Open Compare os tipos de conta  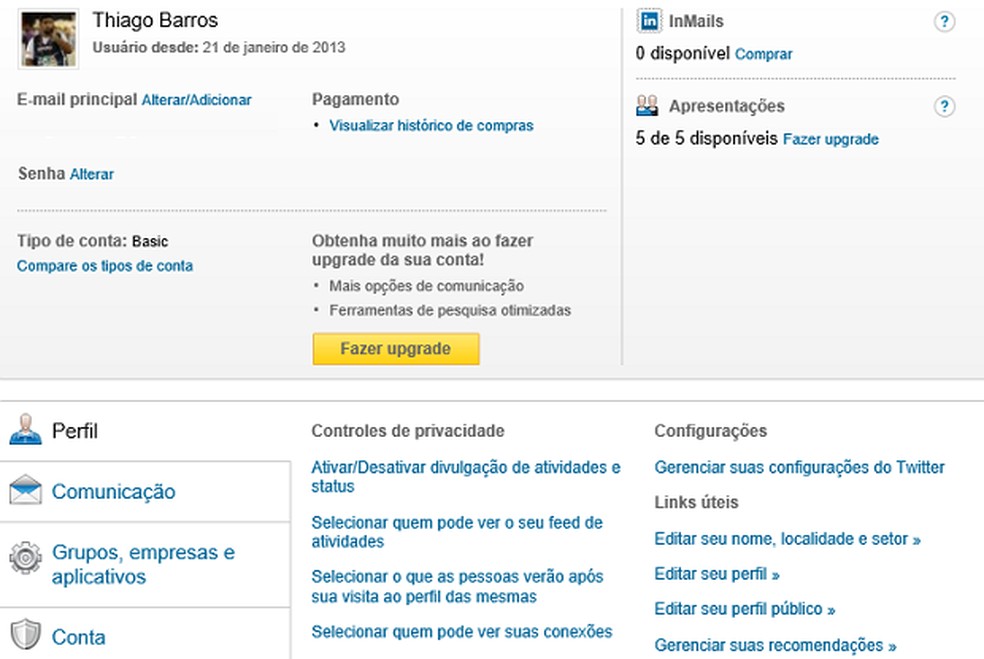(105, 266)
